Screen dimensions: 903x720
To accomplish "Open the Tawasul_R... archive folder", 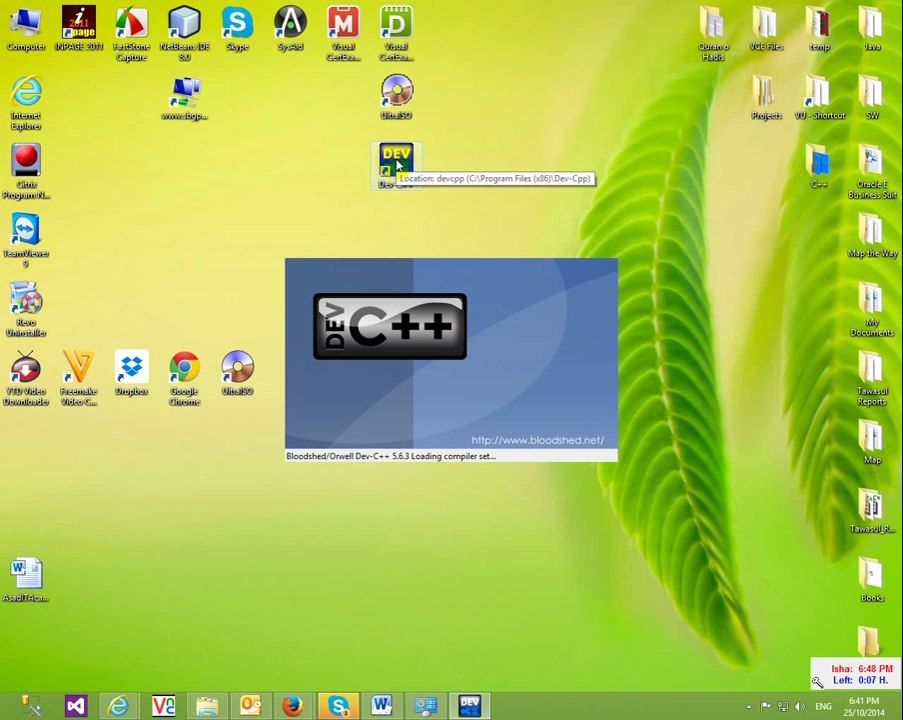I will (x=872, y=511).
